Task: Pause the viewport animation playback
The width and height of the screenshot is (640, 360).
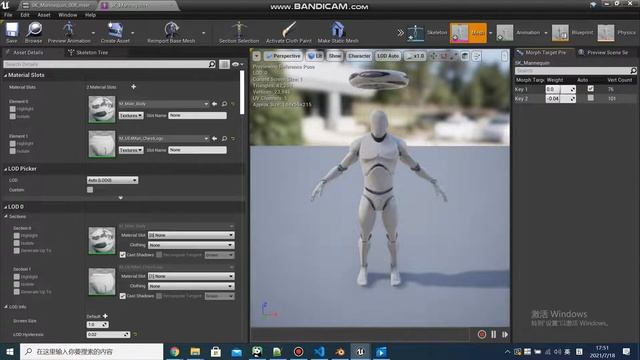Action: [493, 334]
